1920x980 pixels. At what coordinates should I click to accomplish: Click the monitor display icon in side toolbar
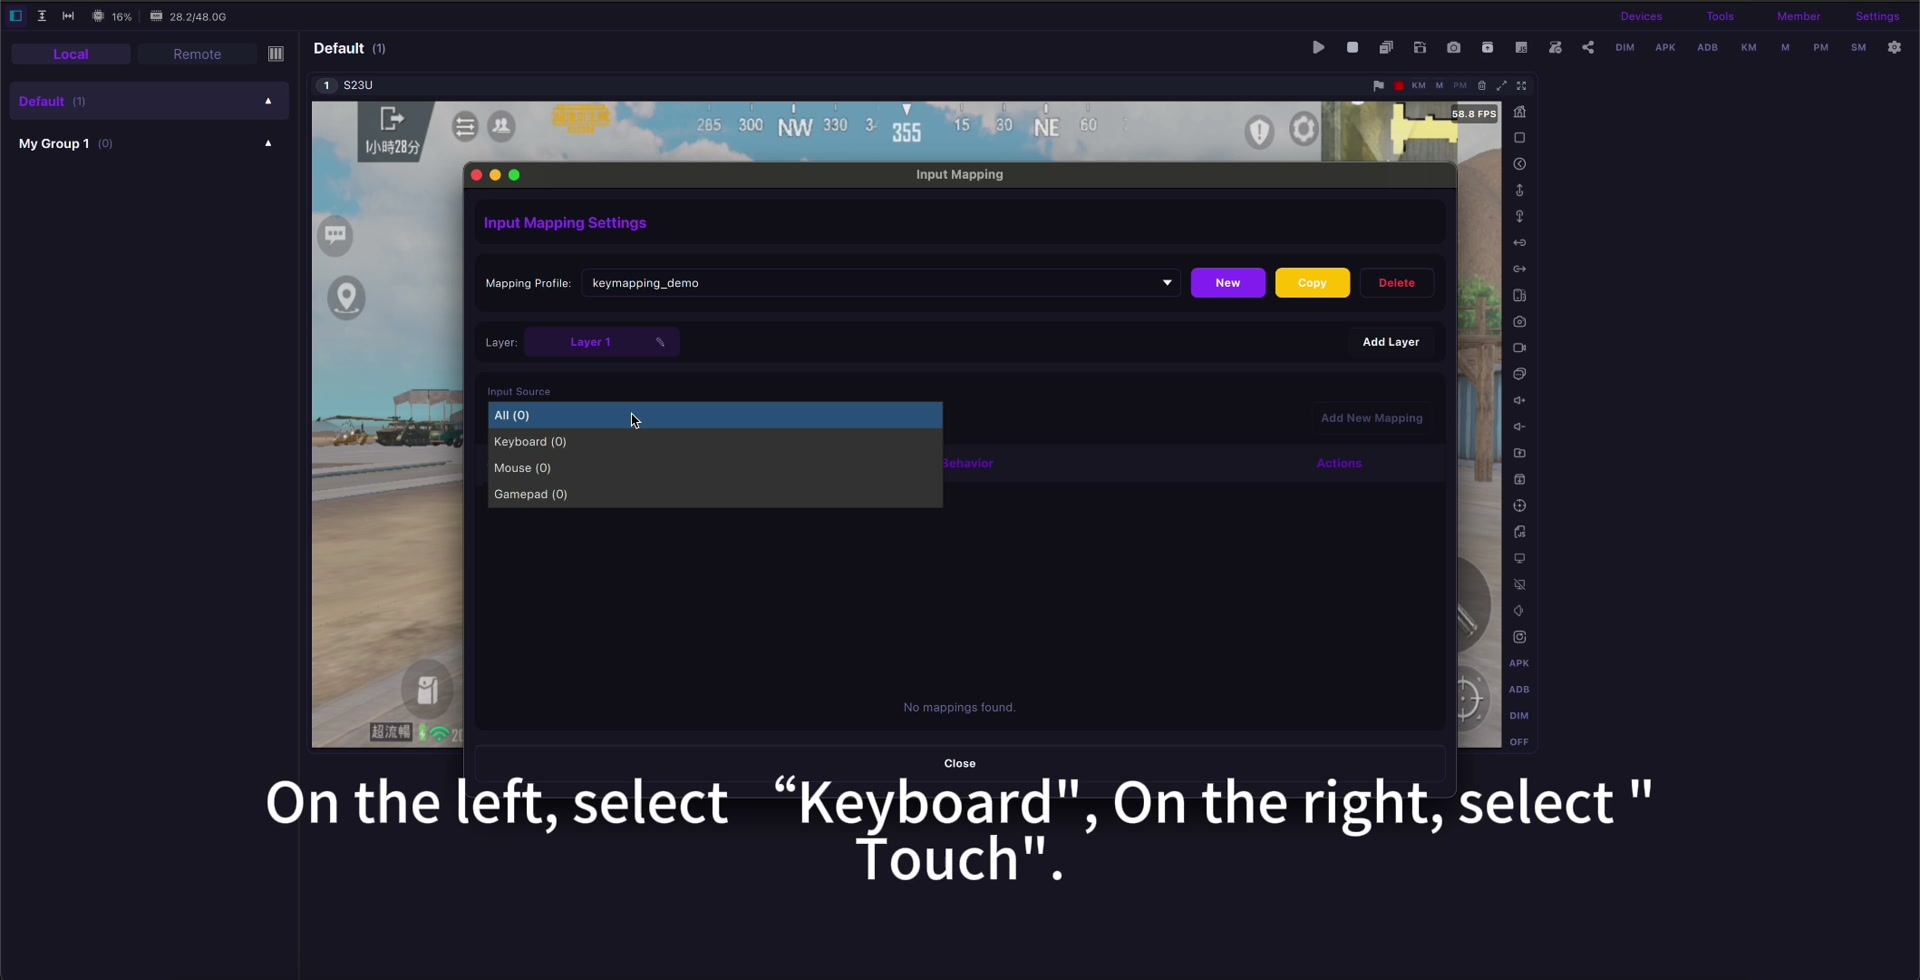tap(1519, 558)
